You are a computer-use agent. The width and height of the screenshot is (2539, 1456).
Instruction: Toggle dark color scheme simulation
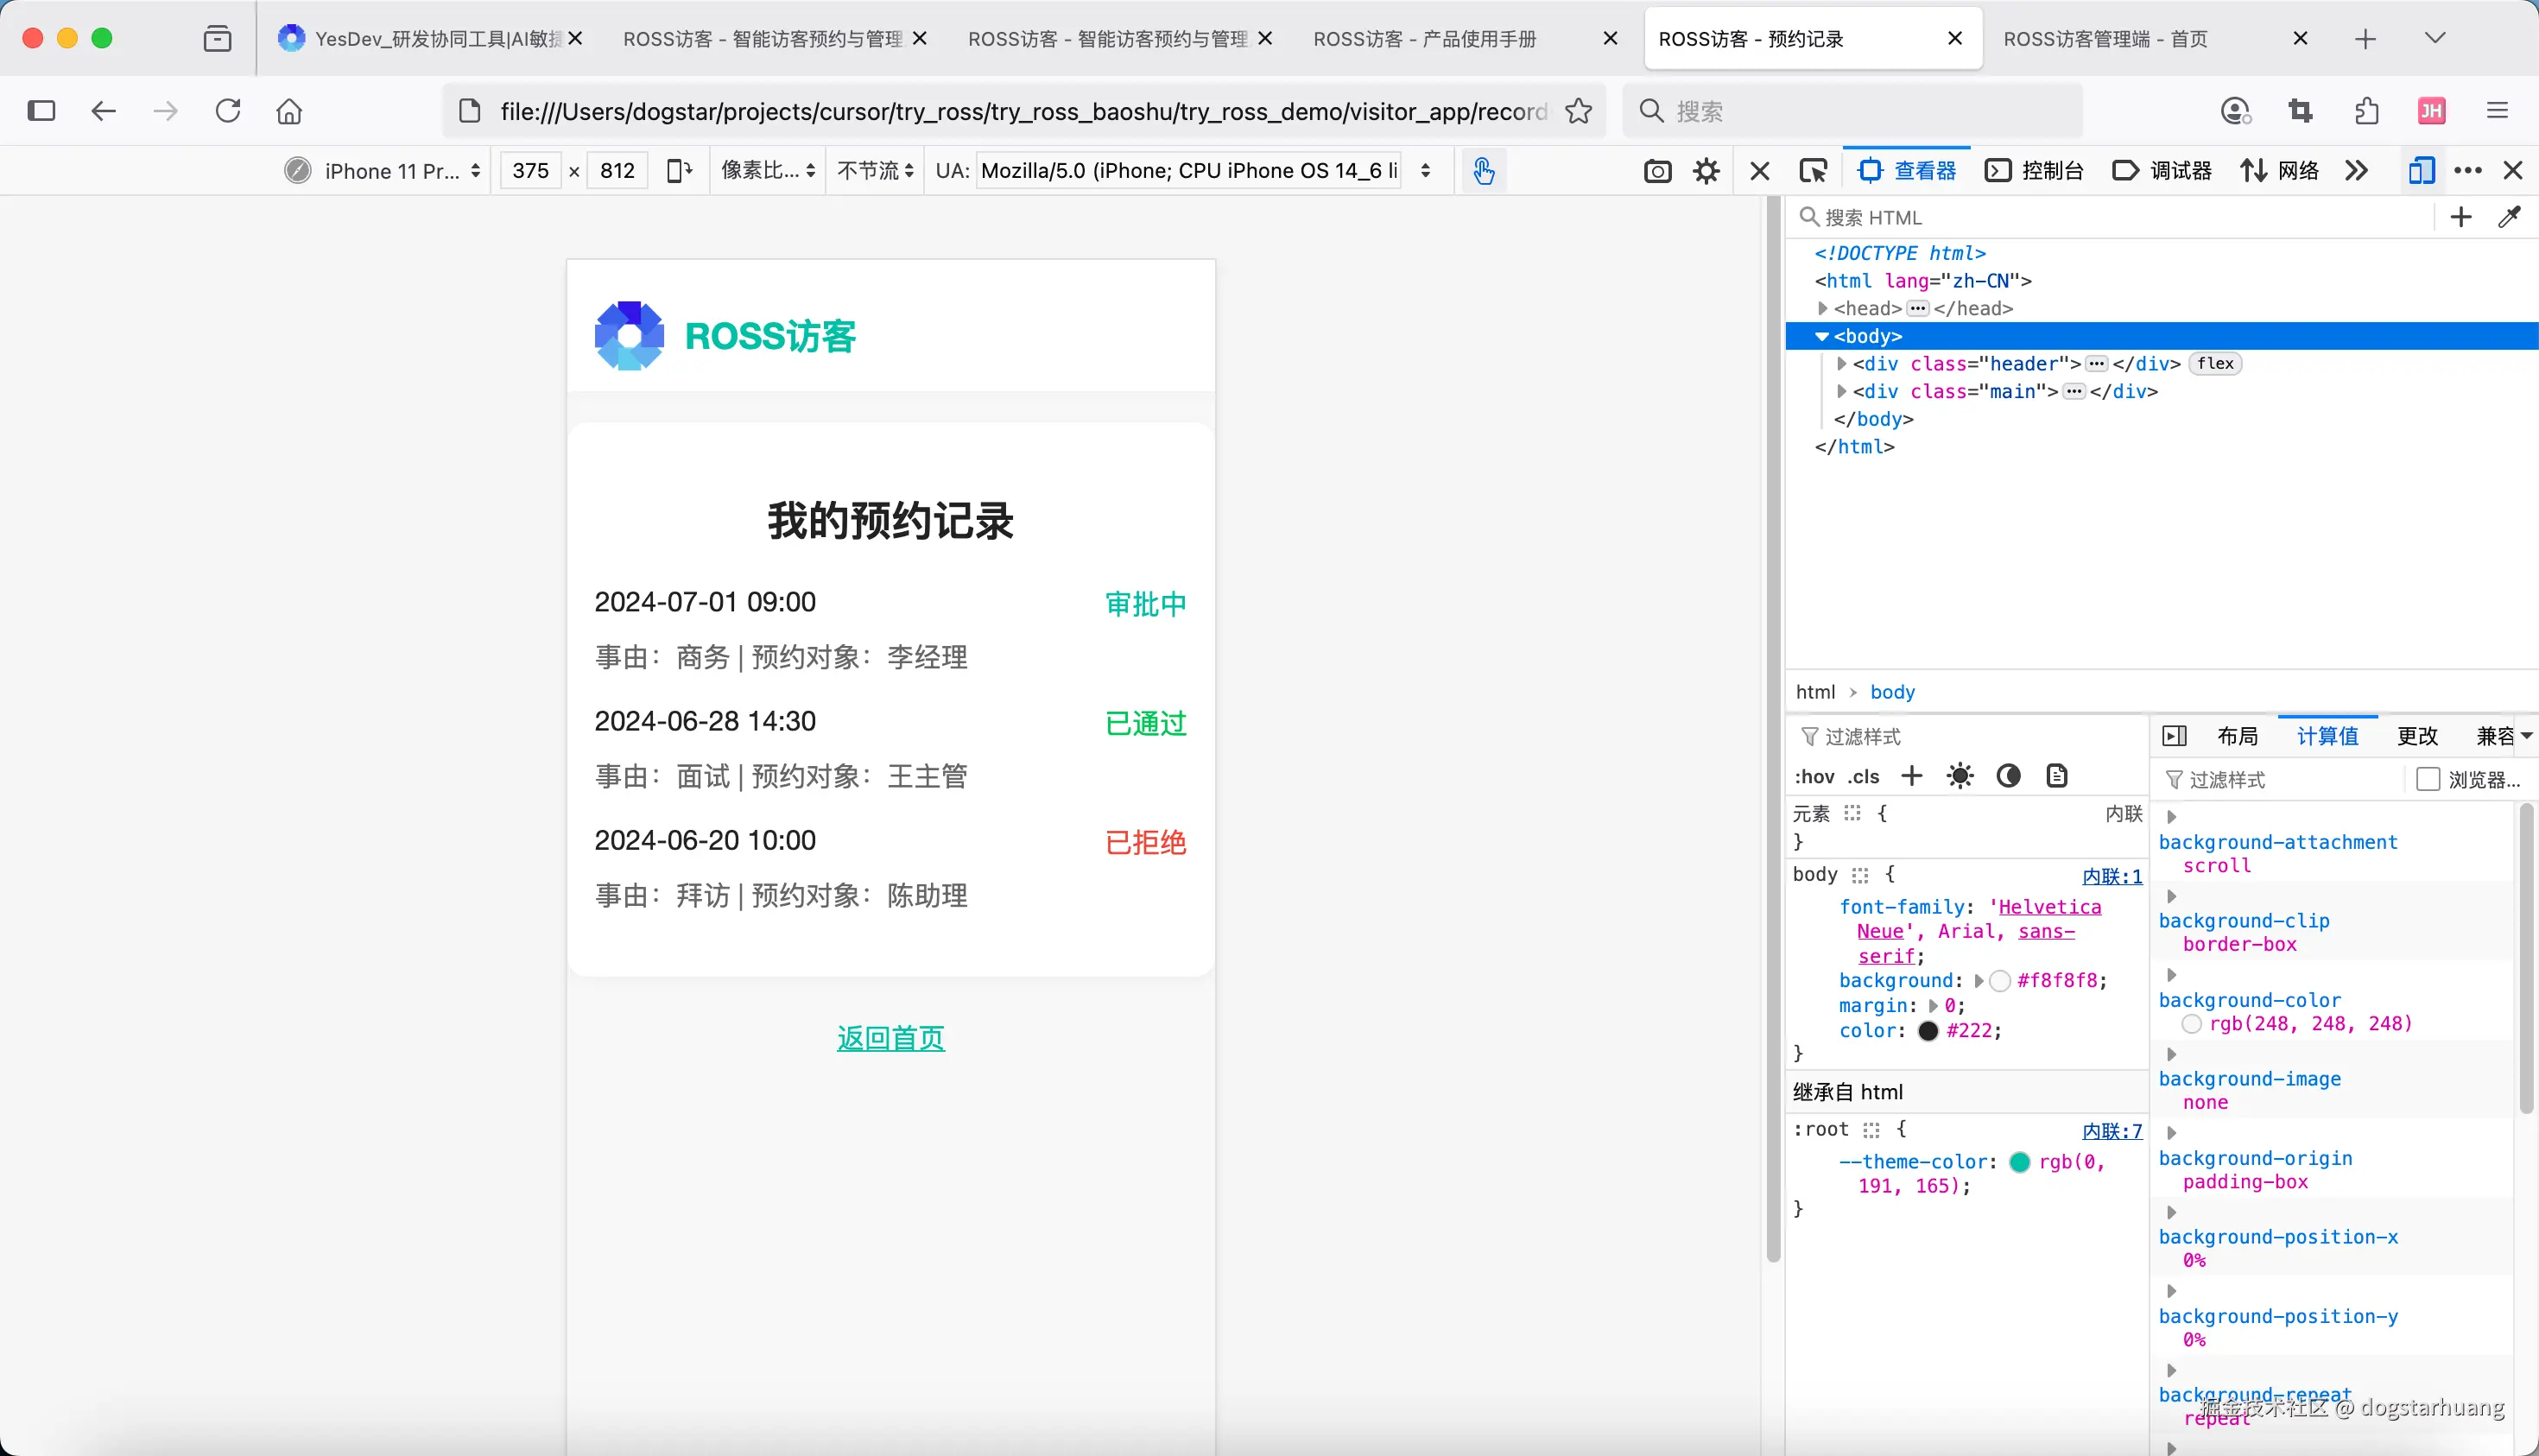tap(2008, 776)
